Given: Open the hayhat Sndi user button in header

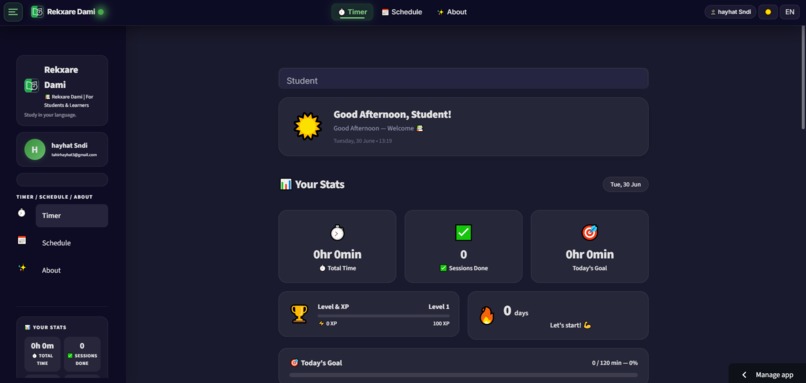Looking at the screenshot, I should (730, 12).
